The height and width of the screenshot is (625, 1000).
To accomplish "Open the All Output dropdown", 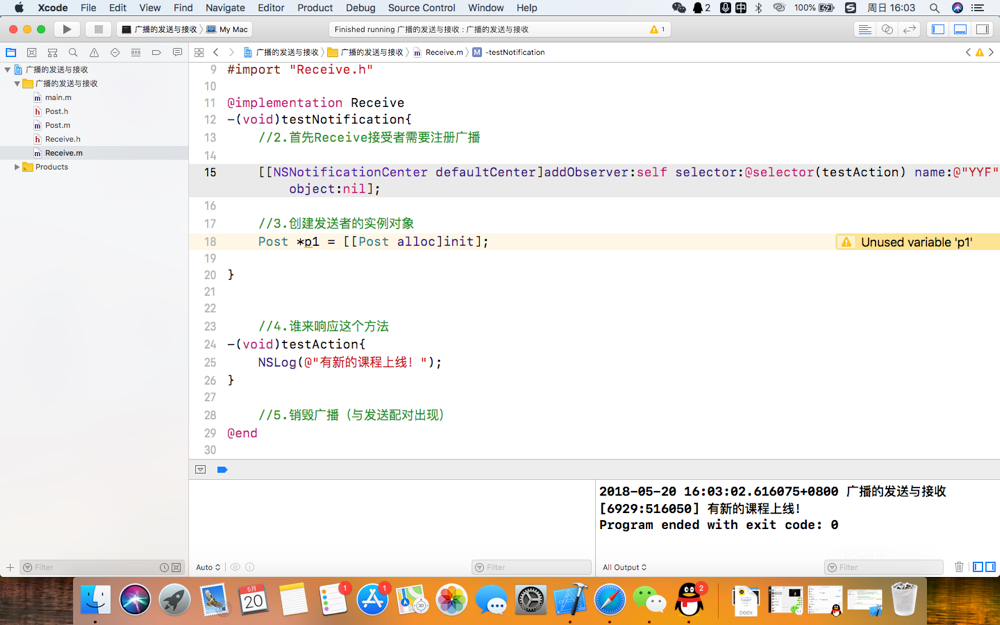I will pos(624,567).
